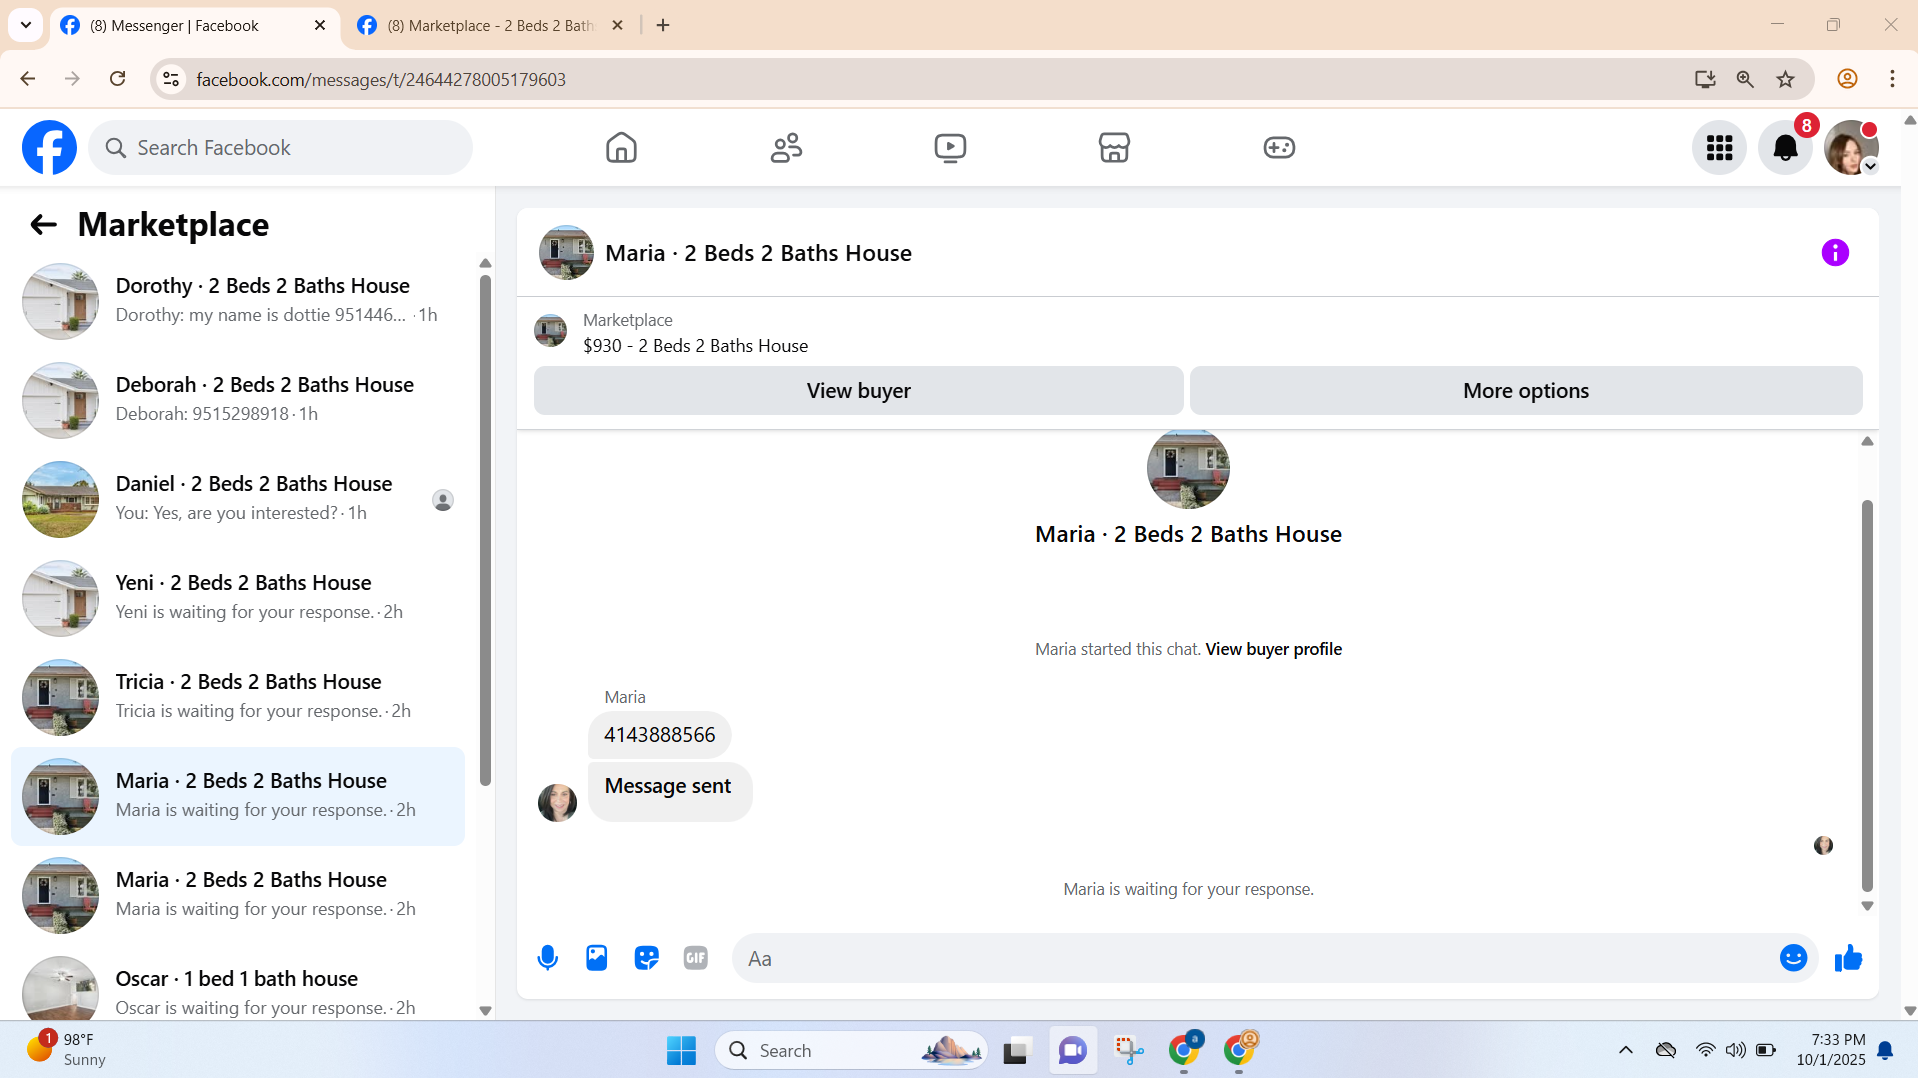Open notifications bell with 8 badge

[1785, 148]
